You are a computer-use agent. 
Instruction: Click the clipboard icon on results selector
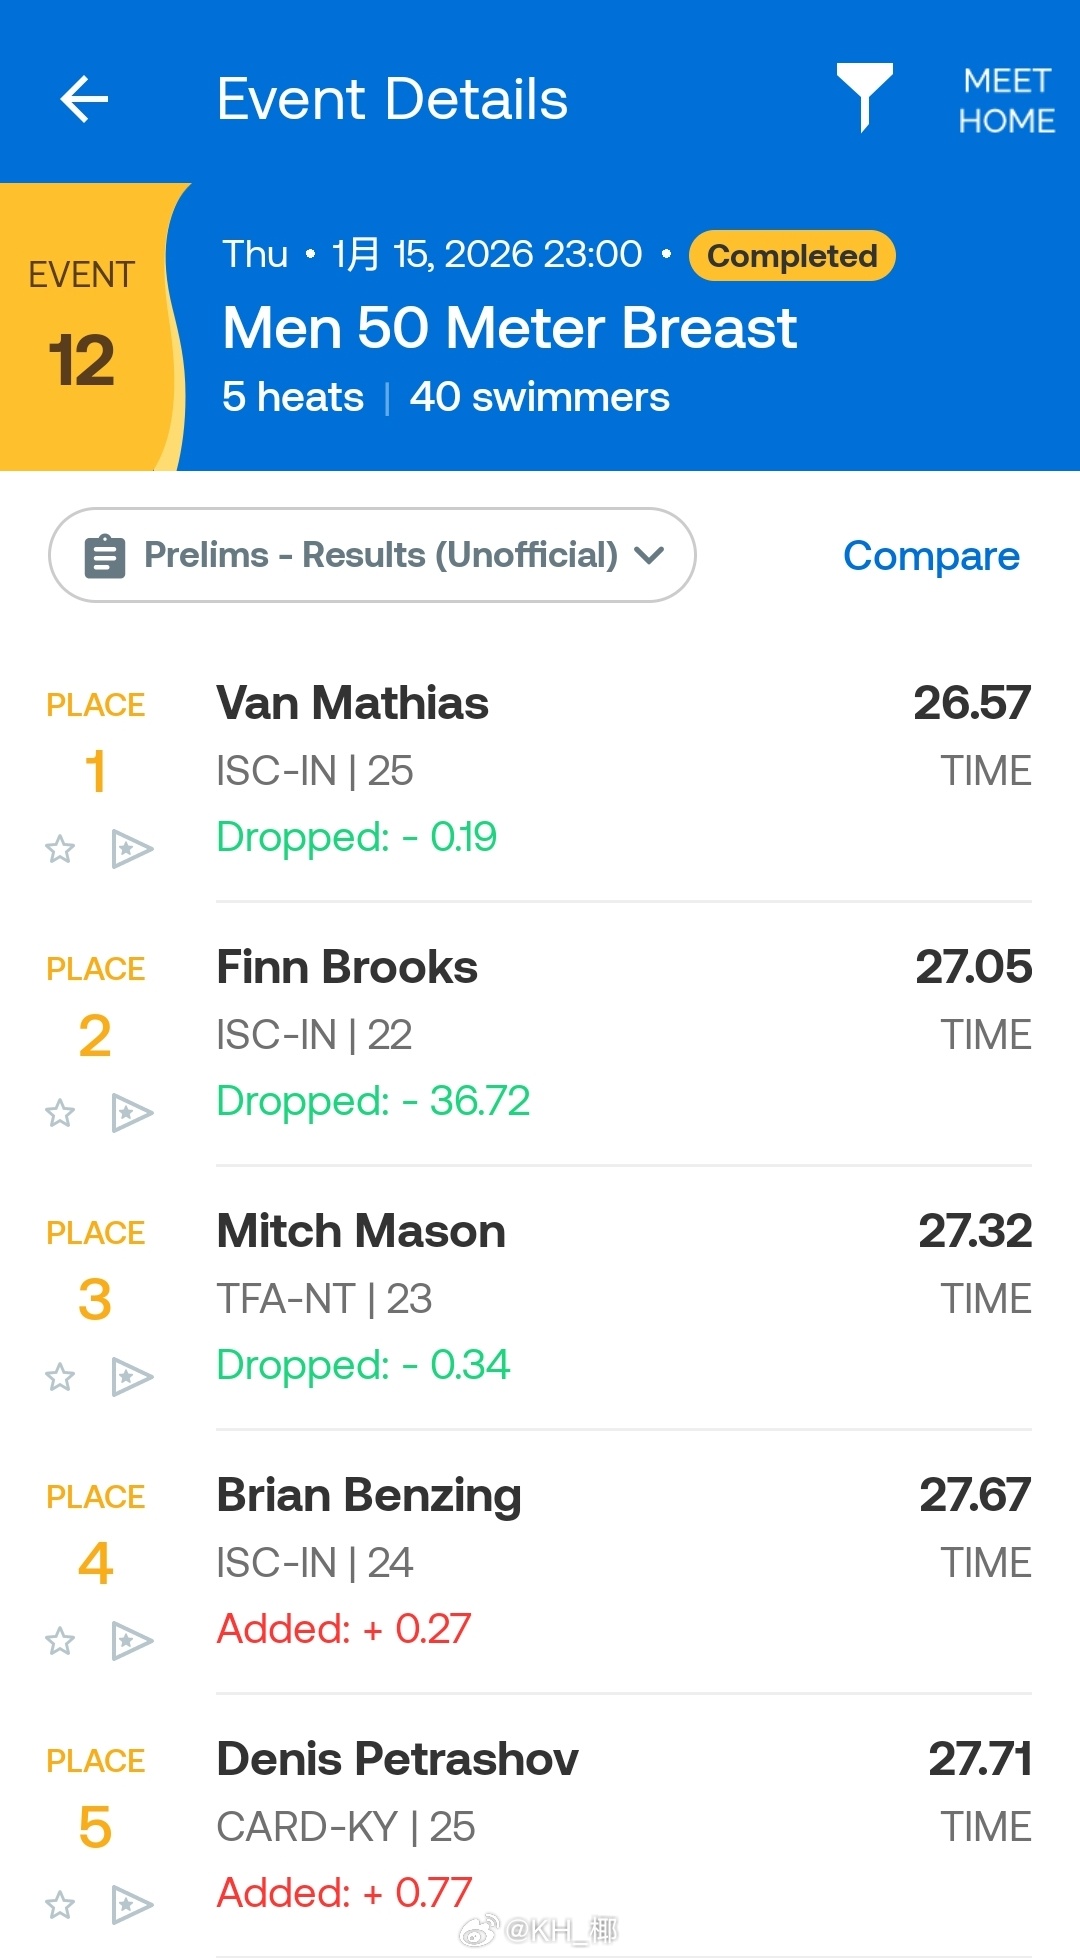pyautogui.click(x=105, y=555)
